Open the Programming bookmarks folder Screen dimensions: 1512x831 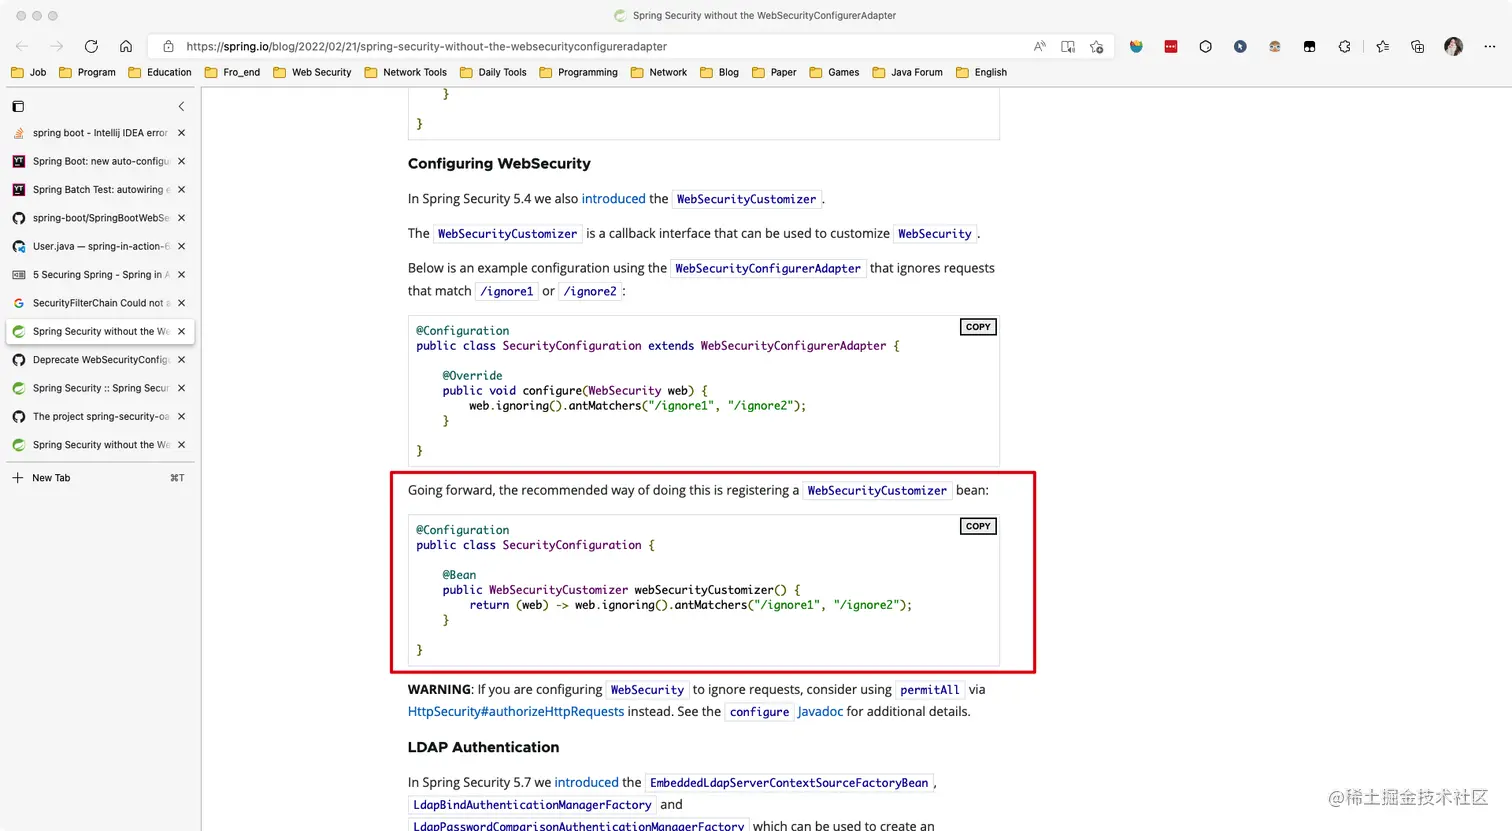(x=578, y=72)
